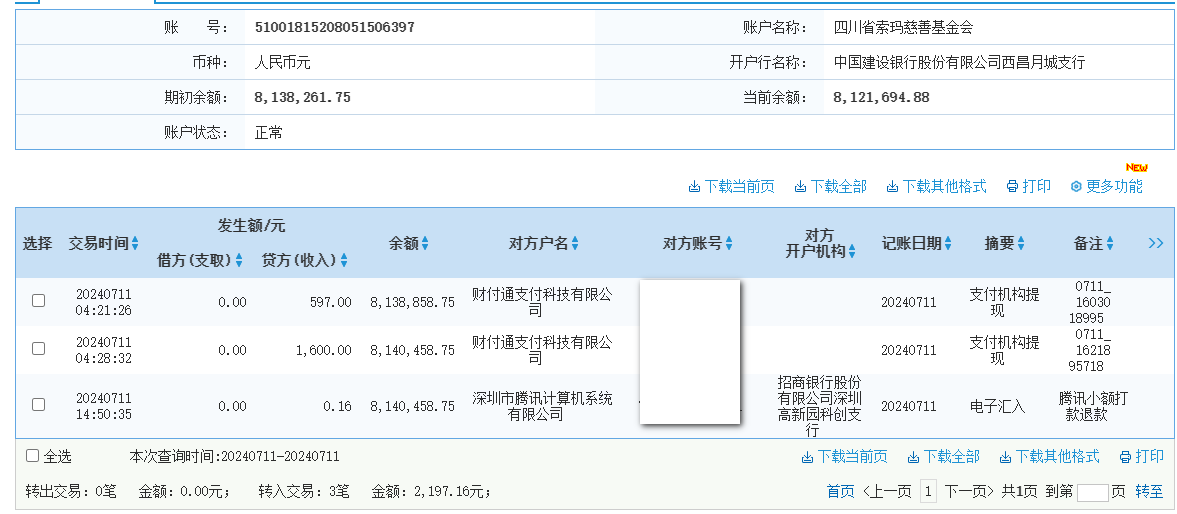Expand more columns with the >> arrow
This screenshot has height=514, width=1177.
(1156, 242)
